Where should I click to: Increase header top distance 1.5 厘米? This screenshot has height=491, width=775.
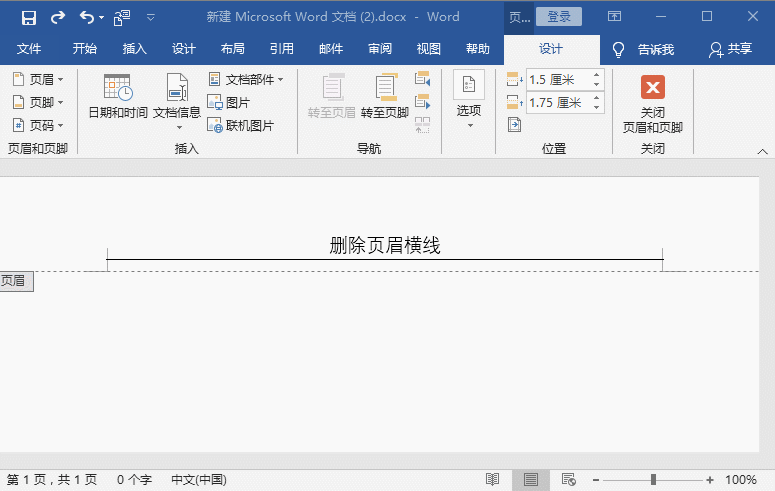[x=597, y=75]
